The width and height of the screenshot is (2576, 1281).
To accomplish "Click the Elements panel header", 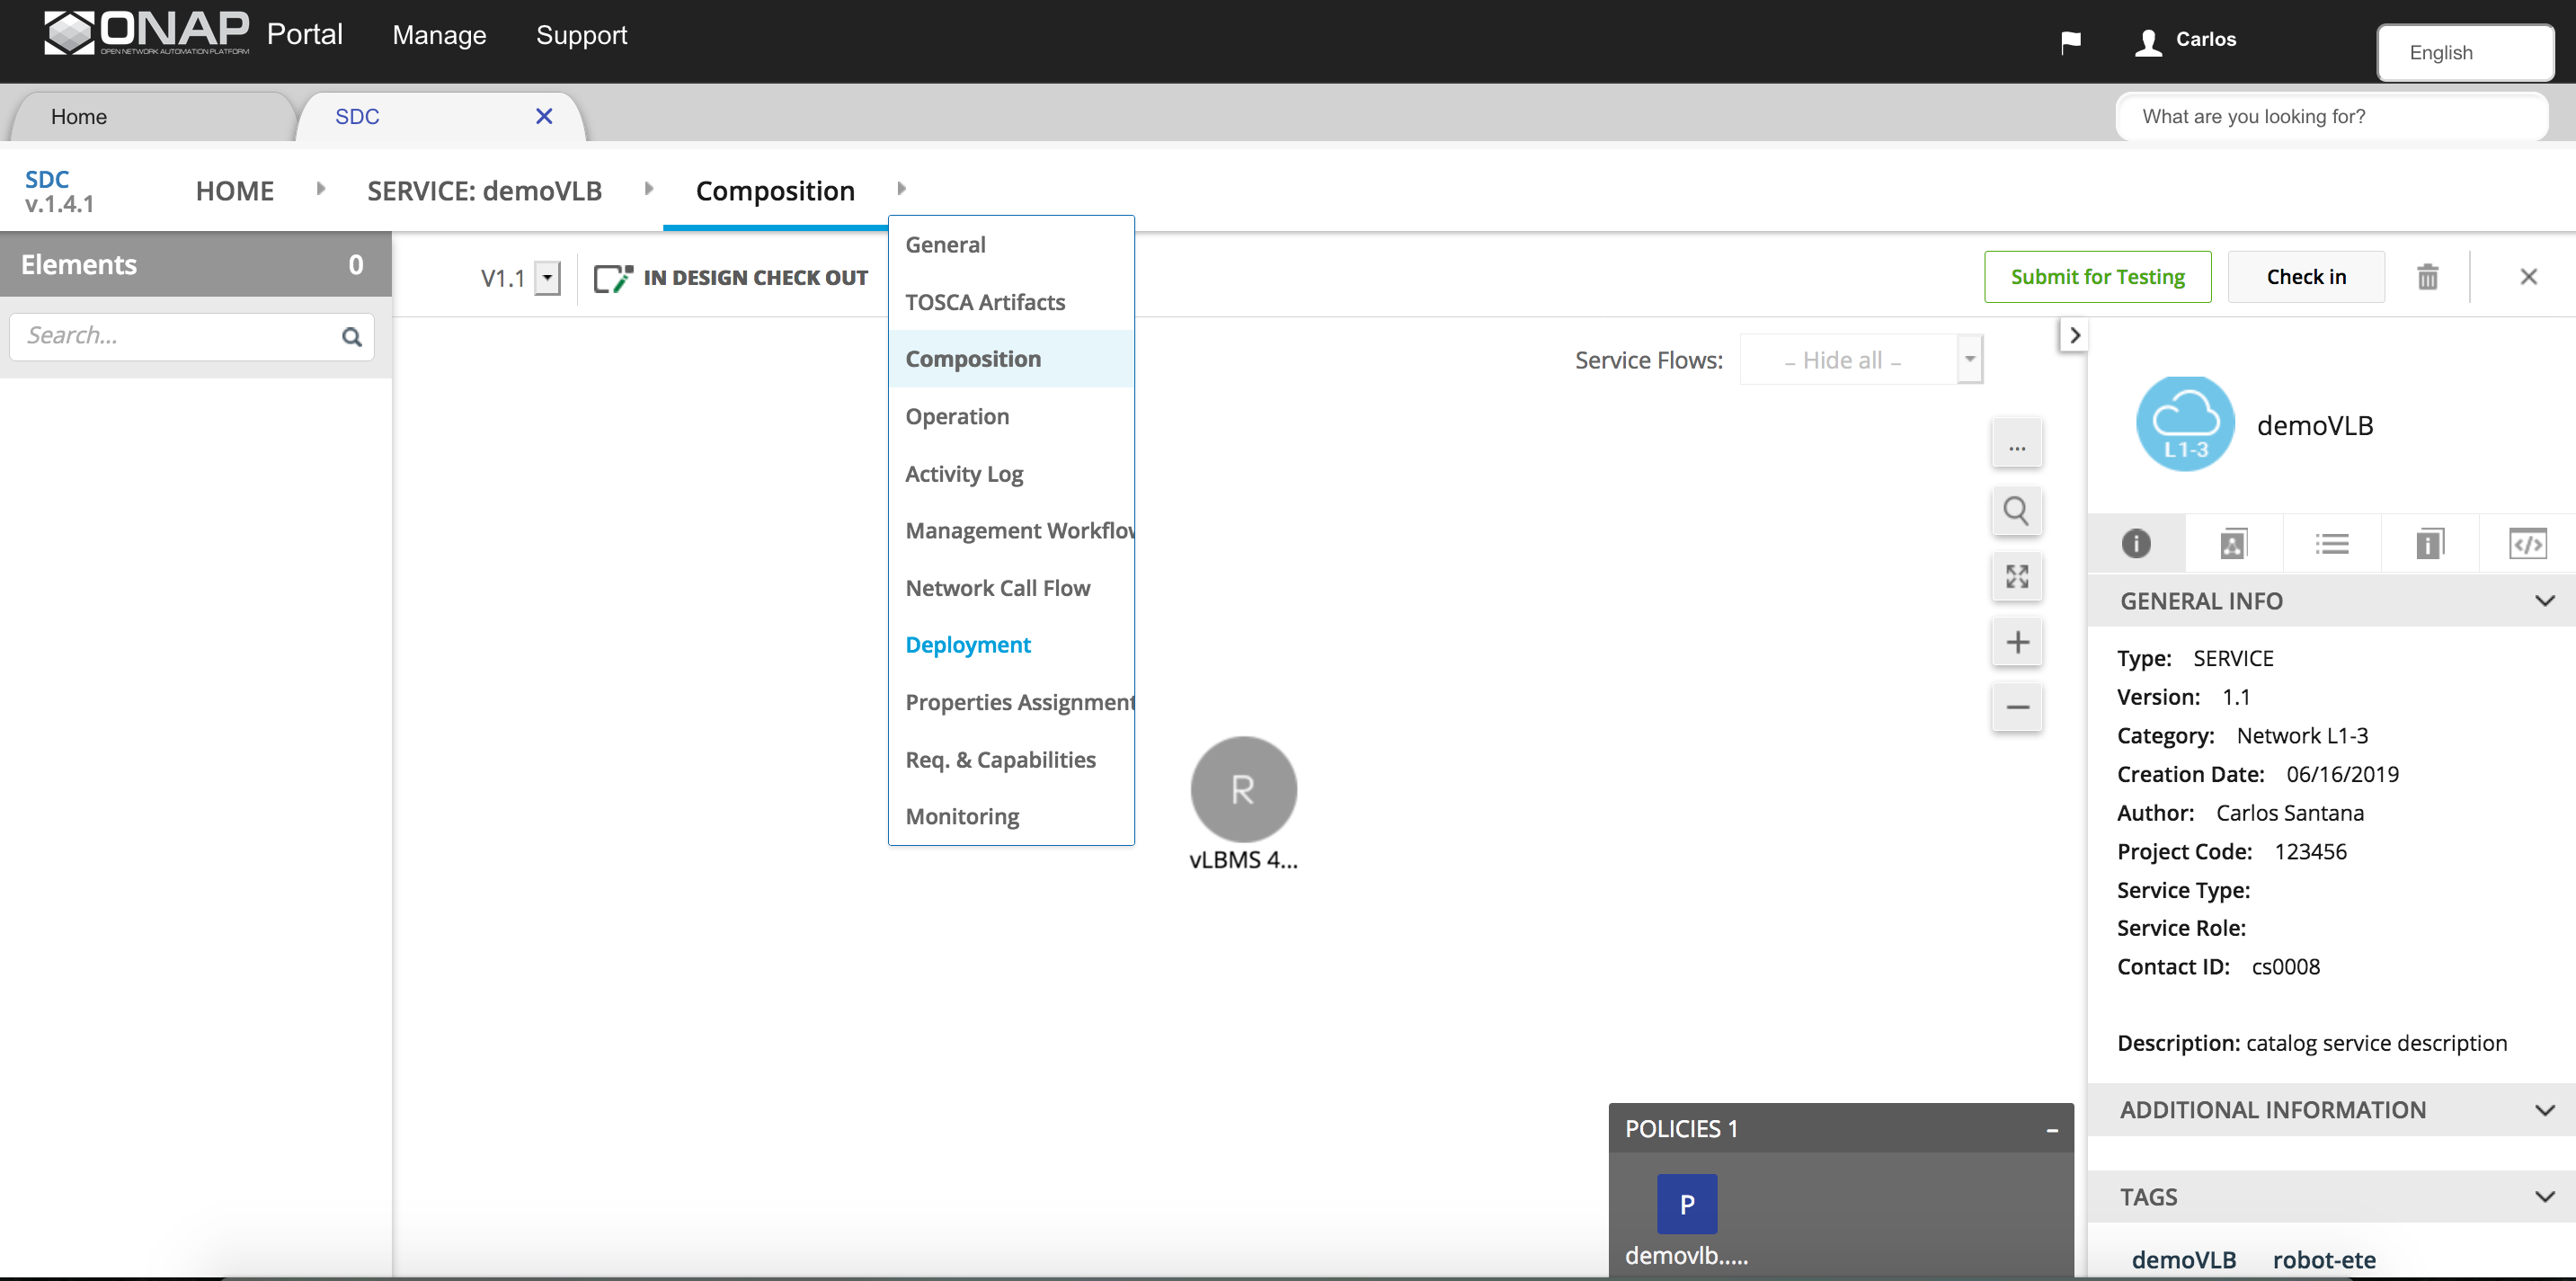I will (196, 265).
